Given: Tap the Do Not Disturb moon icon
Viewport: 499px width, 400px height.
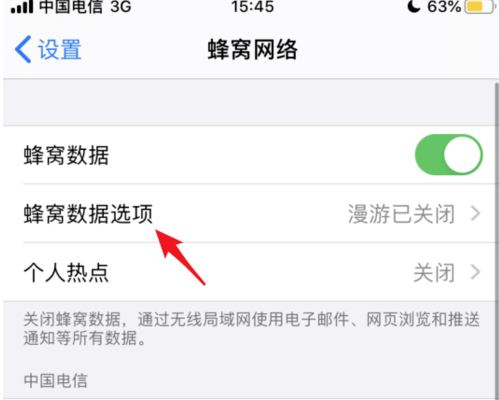Looking at the screenshot, I should click(414, 6).
